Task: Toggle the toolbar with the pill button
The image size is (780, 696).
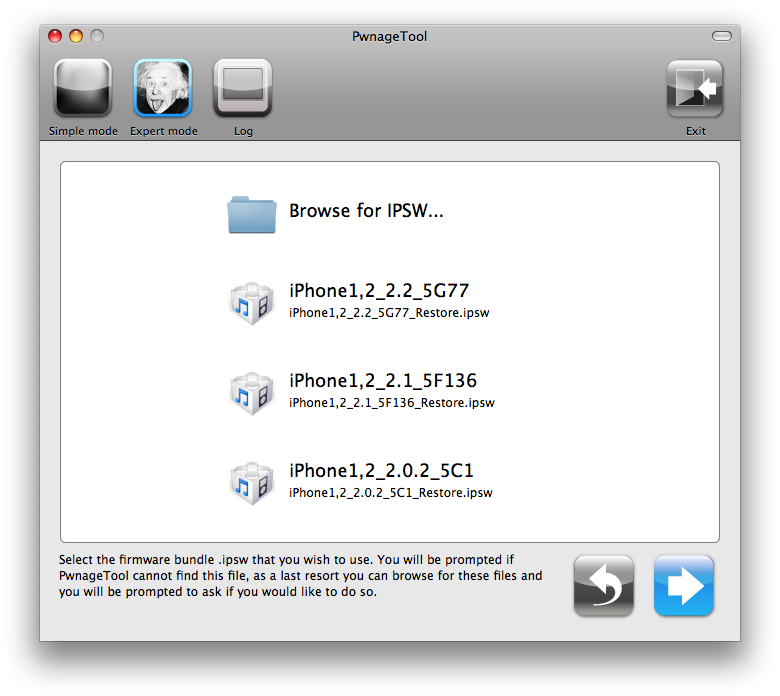Action: click(722, 37)
